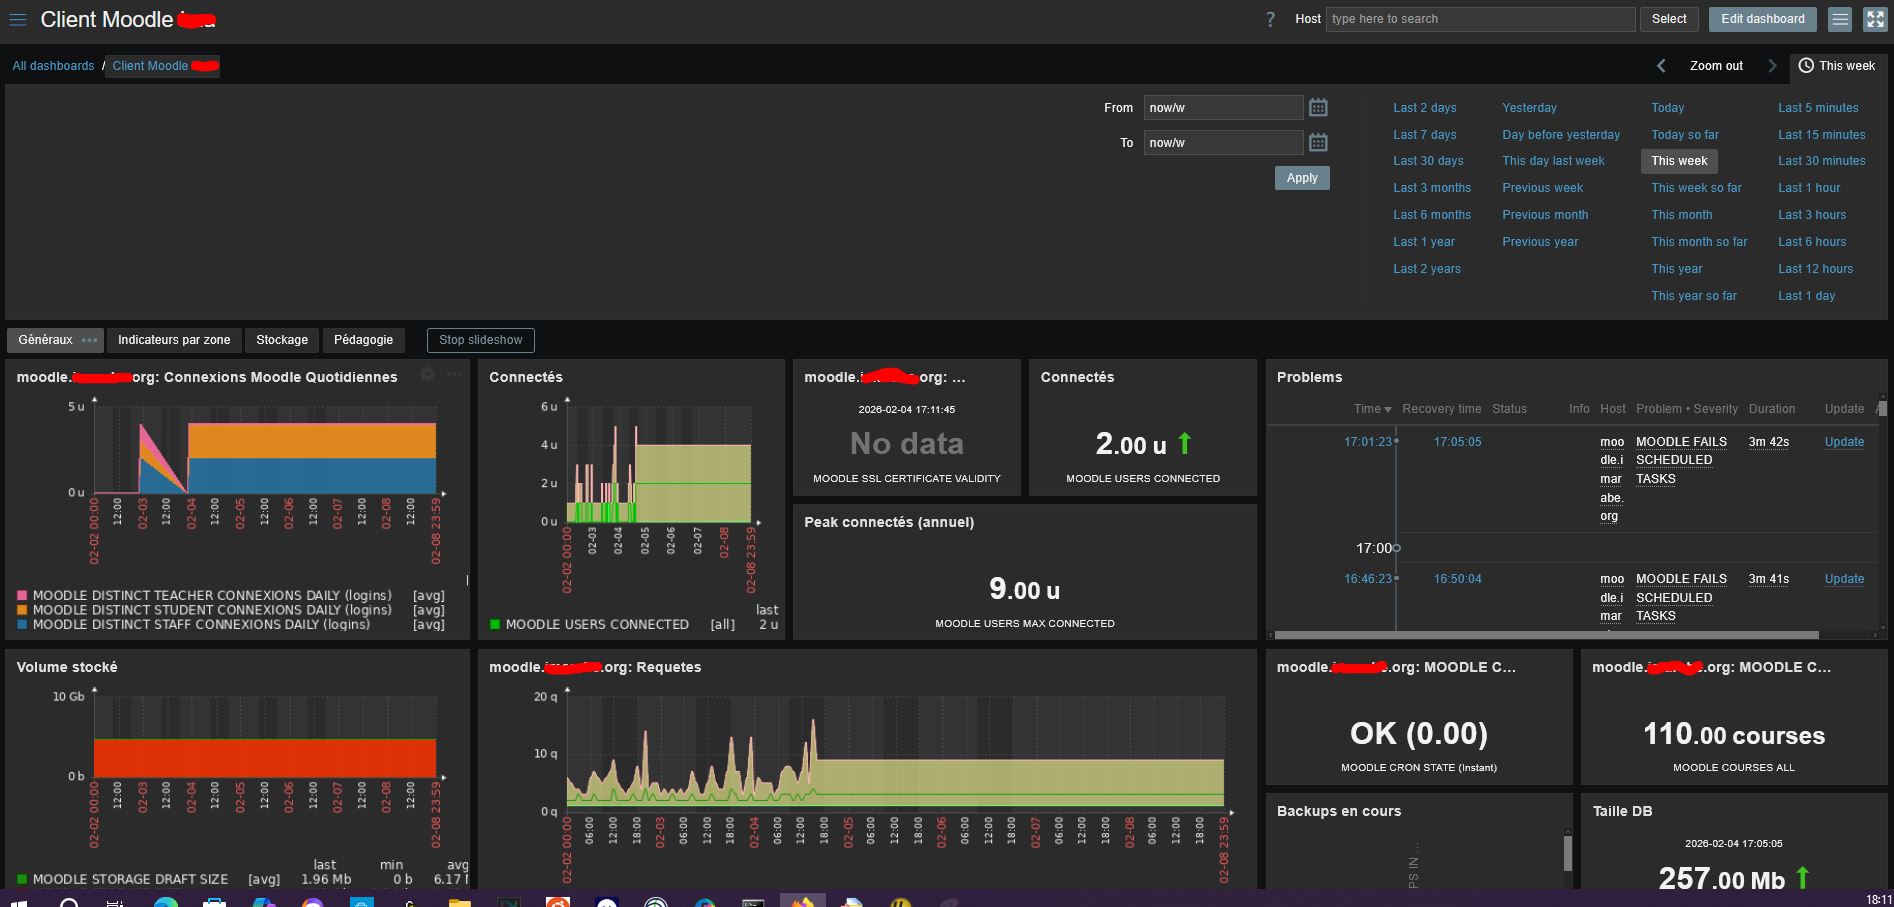This screenshot has width=1894, height=907.
Task: Open the dashboard actions menu beside Edit dashboard
Action: pos(1839,19)
